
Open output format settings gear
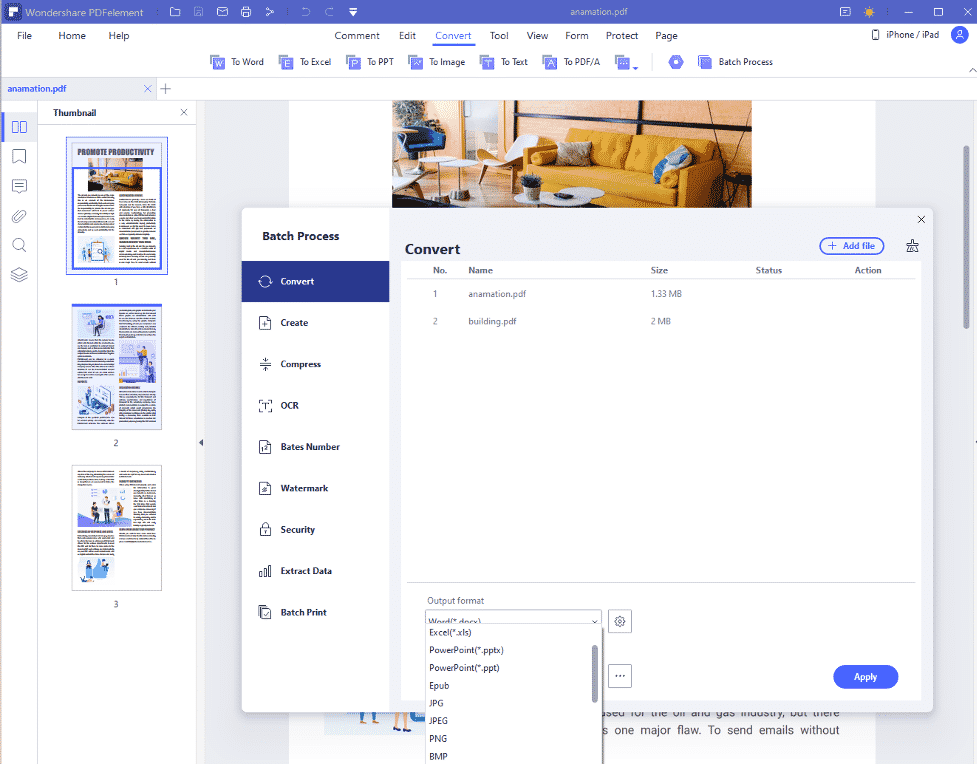point(620,621)
